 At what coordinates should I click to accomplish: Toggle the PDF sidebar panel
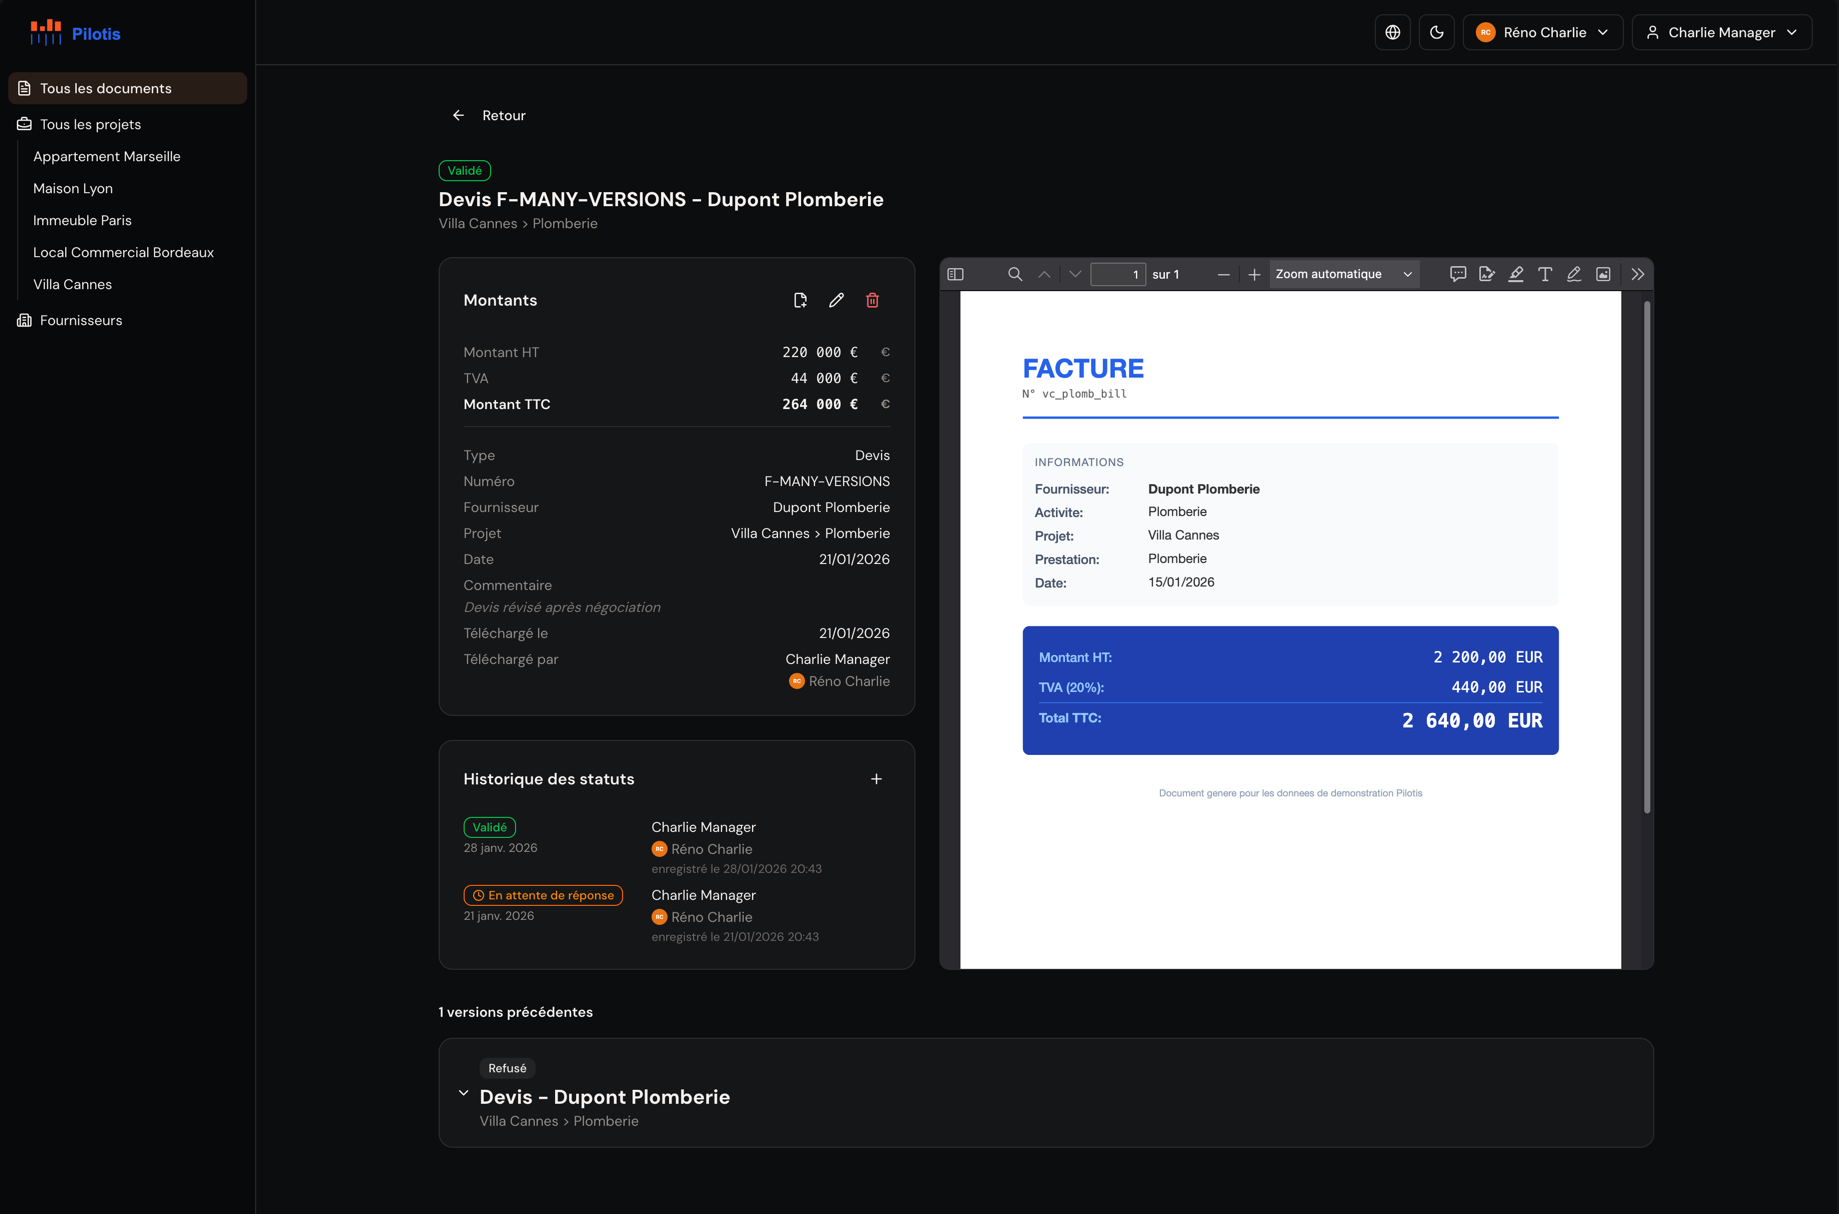(x=955, y=273)
